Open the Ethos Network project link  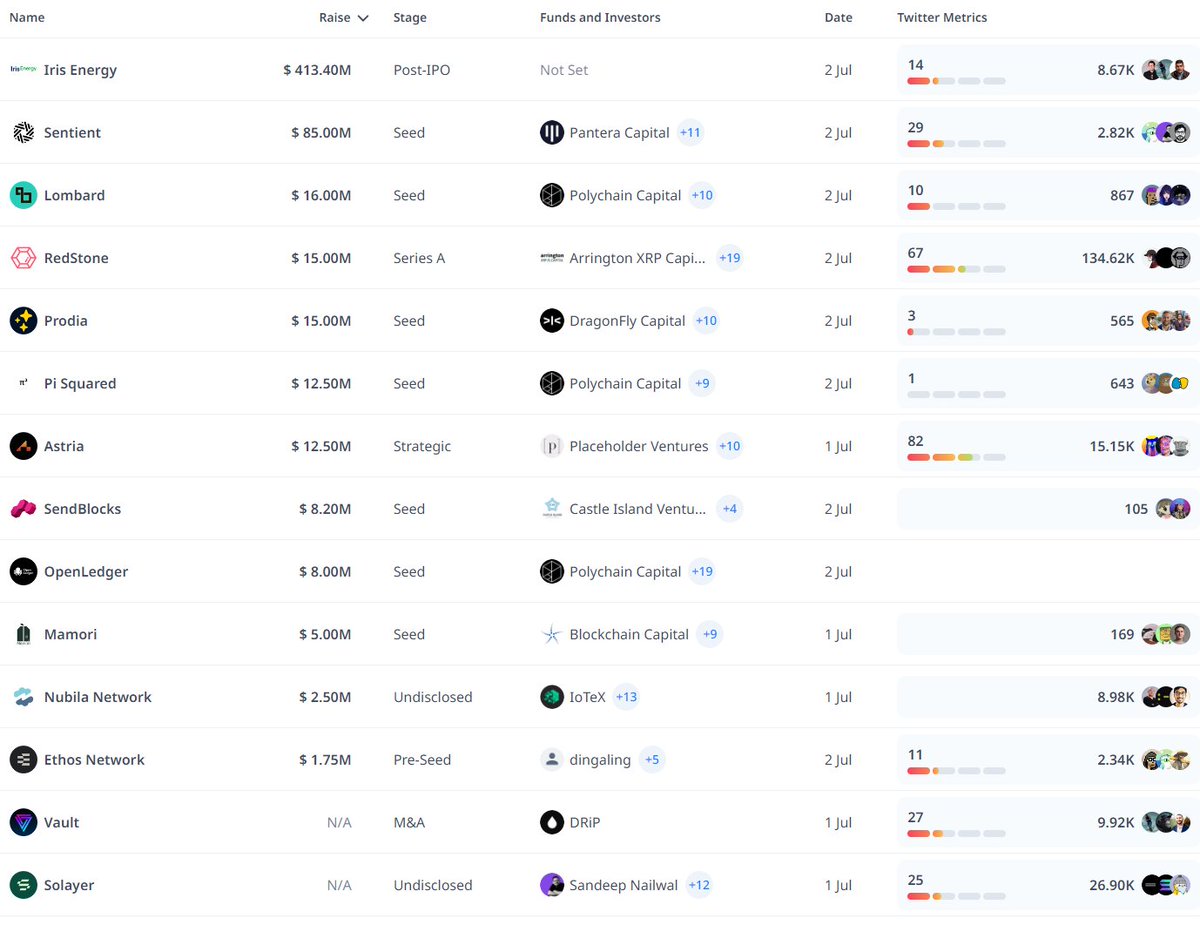click(94, 760)
